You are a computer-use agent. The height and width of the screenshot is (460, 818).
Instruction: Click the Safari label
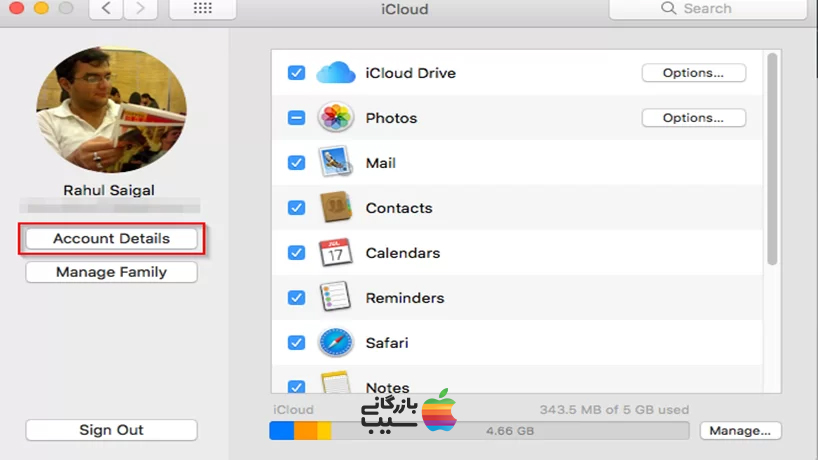point(387,343)
